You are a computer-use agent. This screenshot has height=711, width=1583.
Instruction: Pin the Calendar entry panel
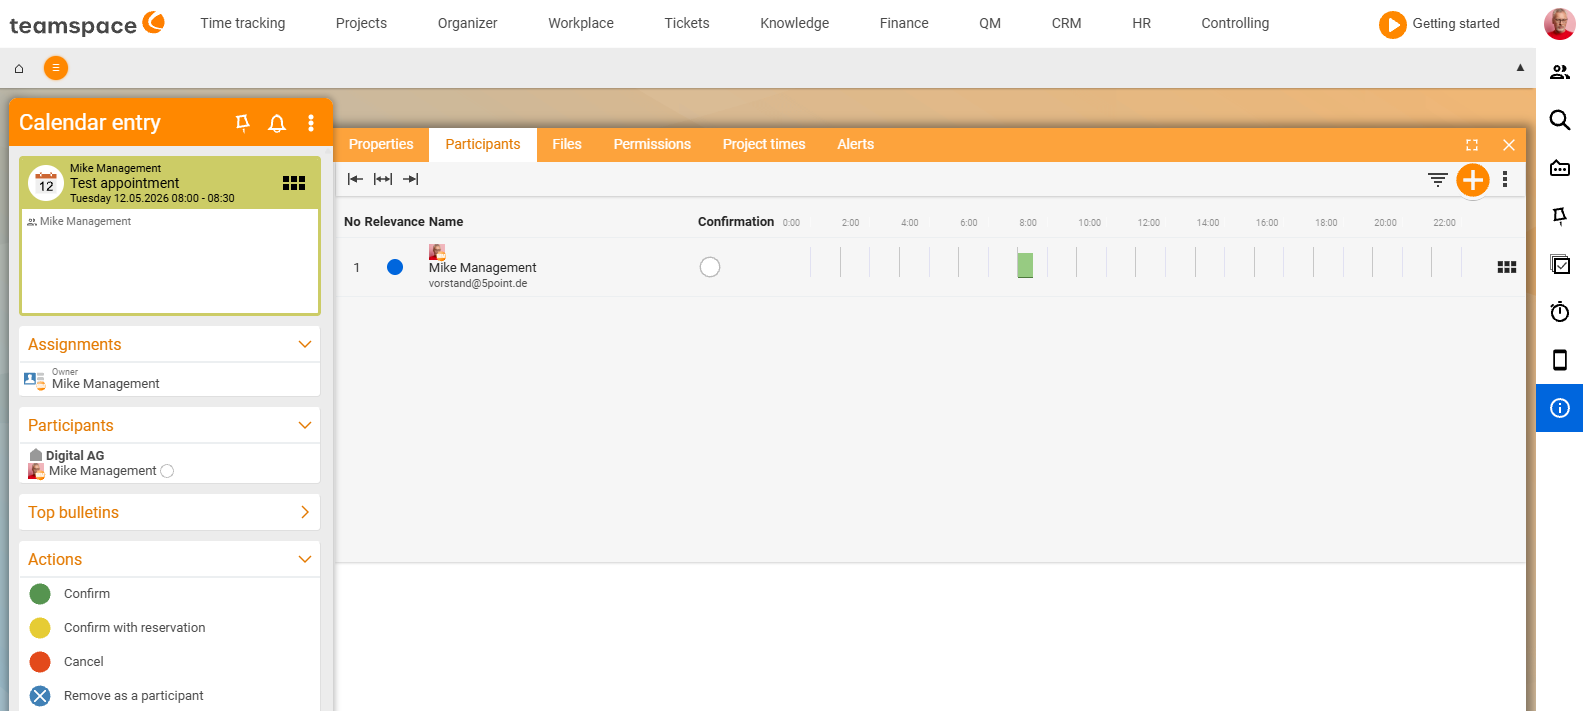pyautogui.click(x=242, y=122)
